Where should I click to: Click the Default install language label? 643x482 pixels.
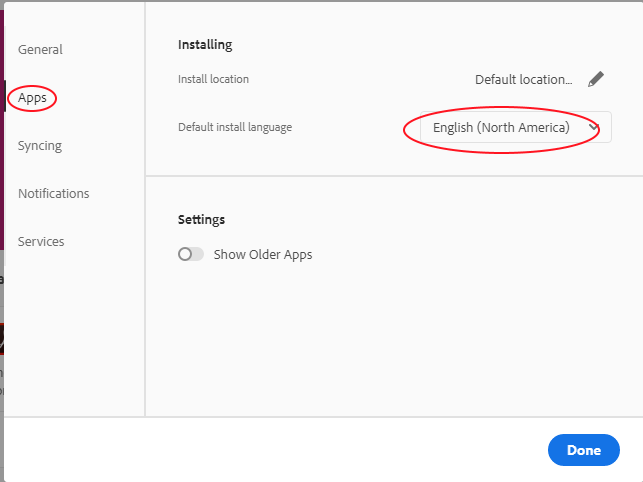click(x=235, y=127)
